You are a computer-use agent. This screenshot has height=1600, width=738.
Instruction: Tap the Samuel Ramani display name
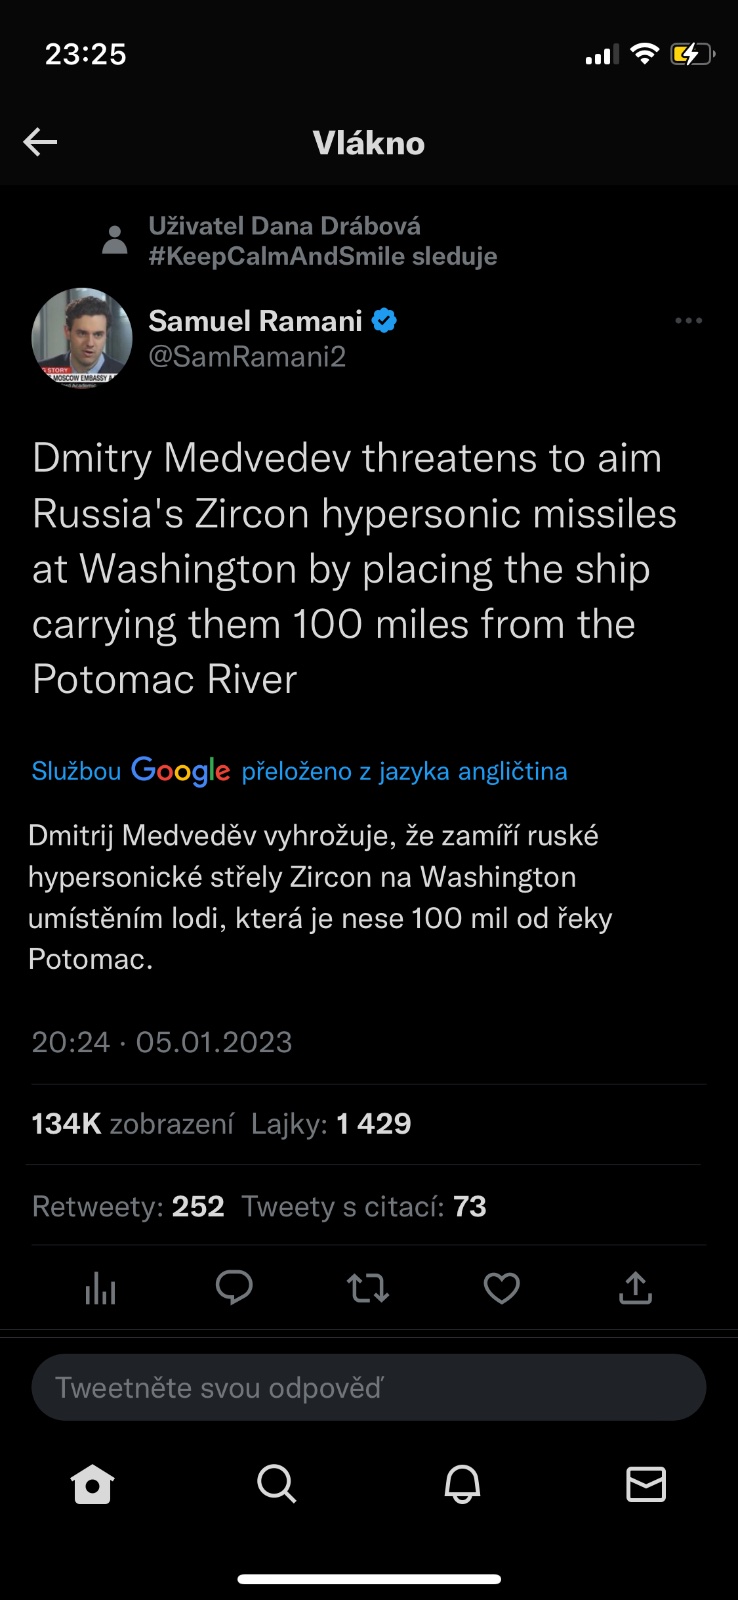pos(255,321)
